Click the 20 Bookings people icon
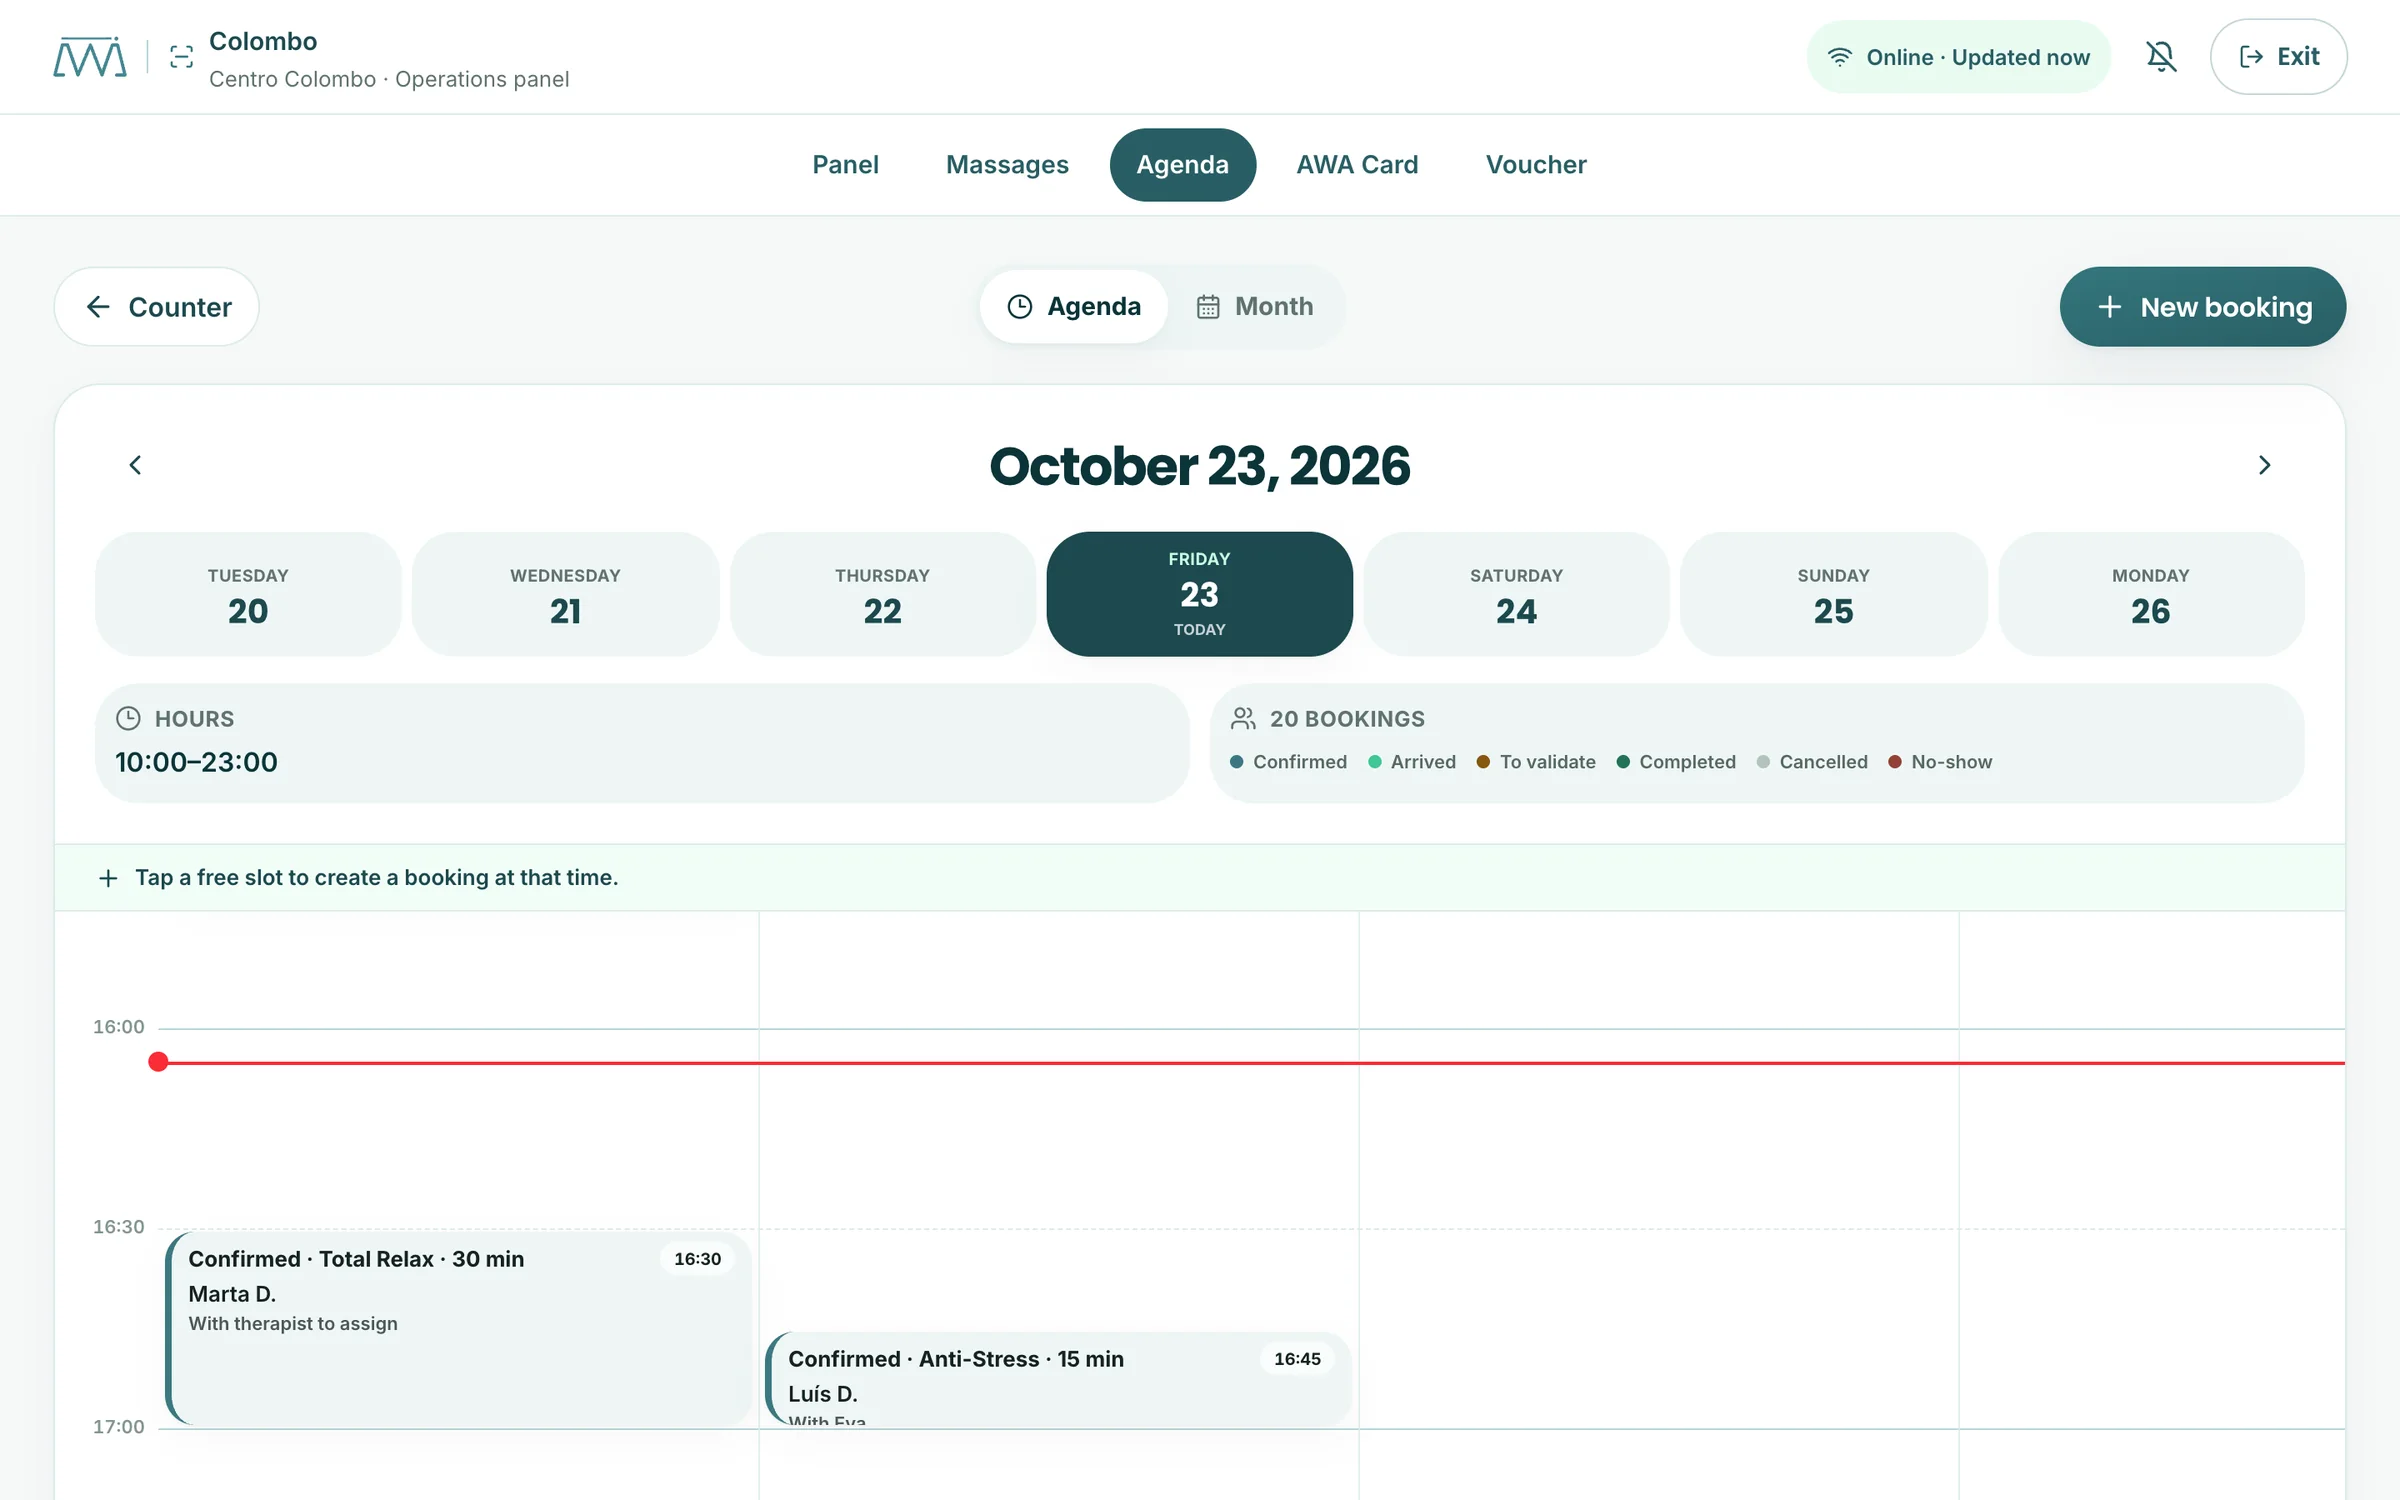The width and height of the screenshot is (2400, 1500). click(1243, 718)
